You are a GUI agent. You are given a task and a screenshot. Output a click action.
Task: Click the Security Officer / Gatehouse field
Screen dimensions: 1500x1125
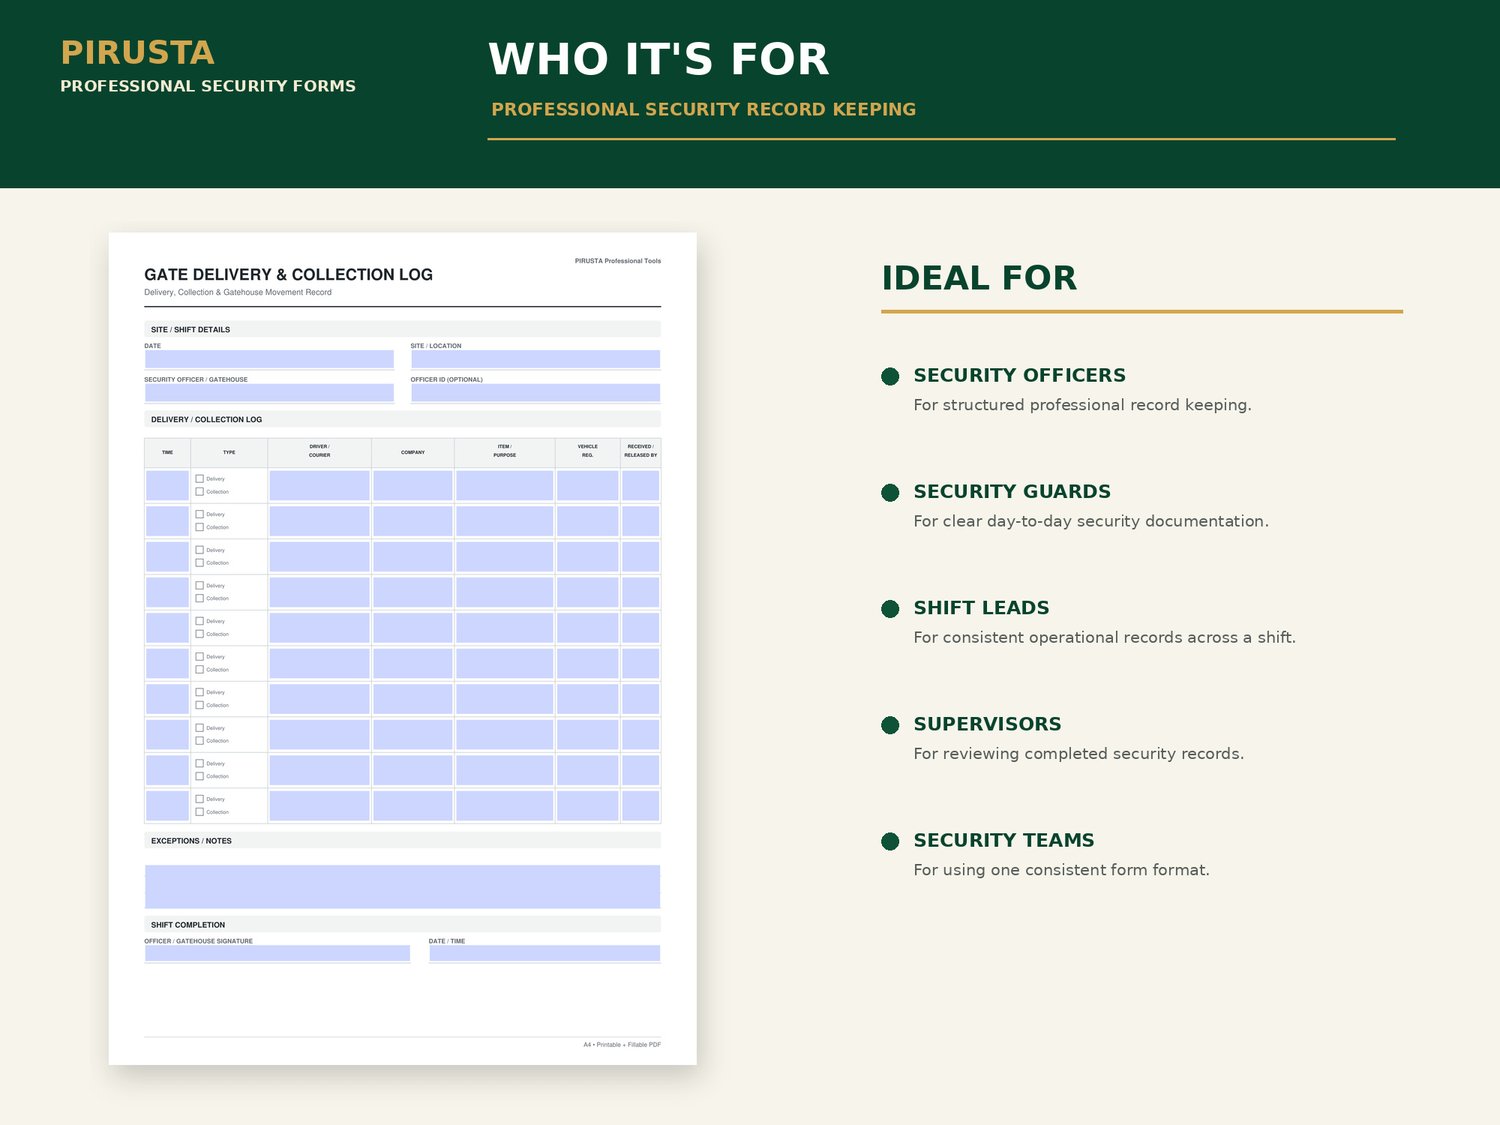(x=269, y=393)
